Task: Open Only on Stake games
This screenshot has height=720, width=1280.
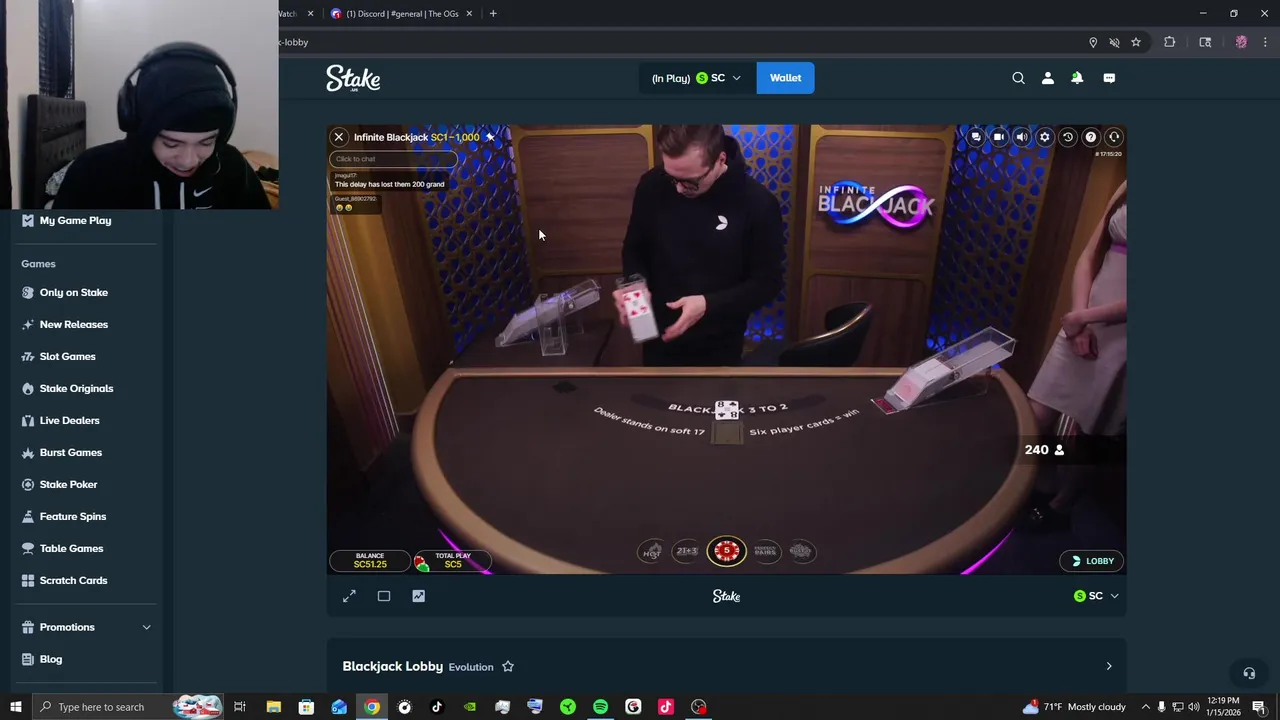Action: 74,292
